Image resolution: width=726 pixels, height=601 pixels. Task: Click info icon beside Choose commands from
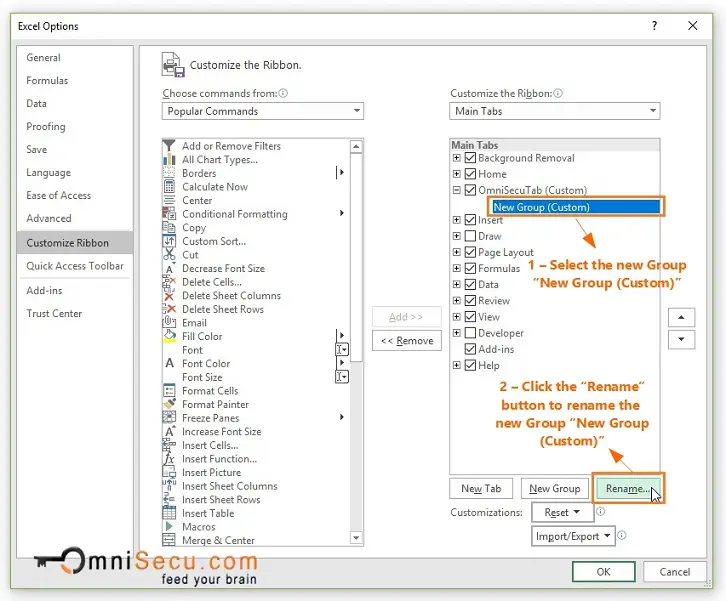pyautogui.click(x=283, y=93)
